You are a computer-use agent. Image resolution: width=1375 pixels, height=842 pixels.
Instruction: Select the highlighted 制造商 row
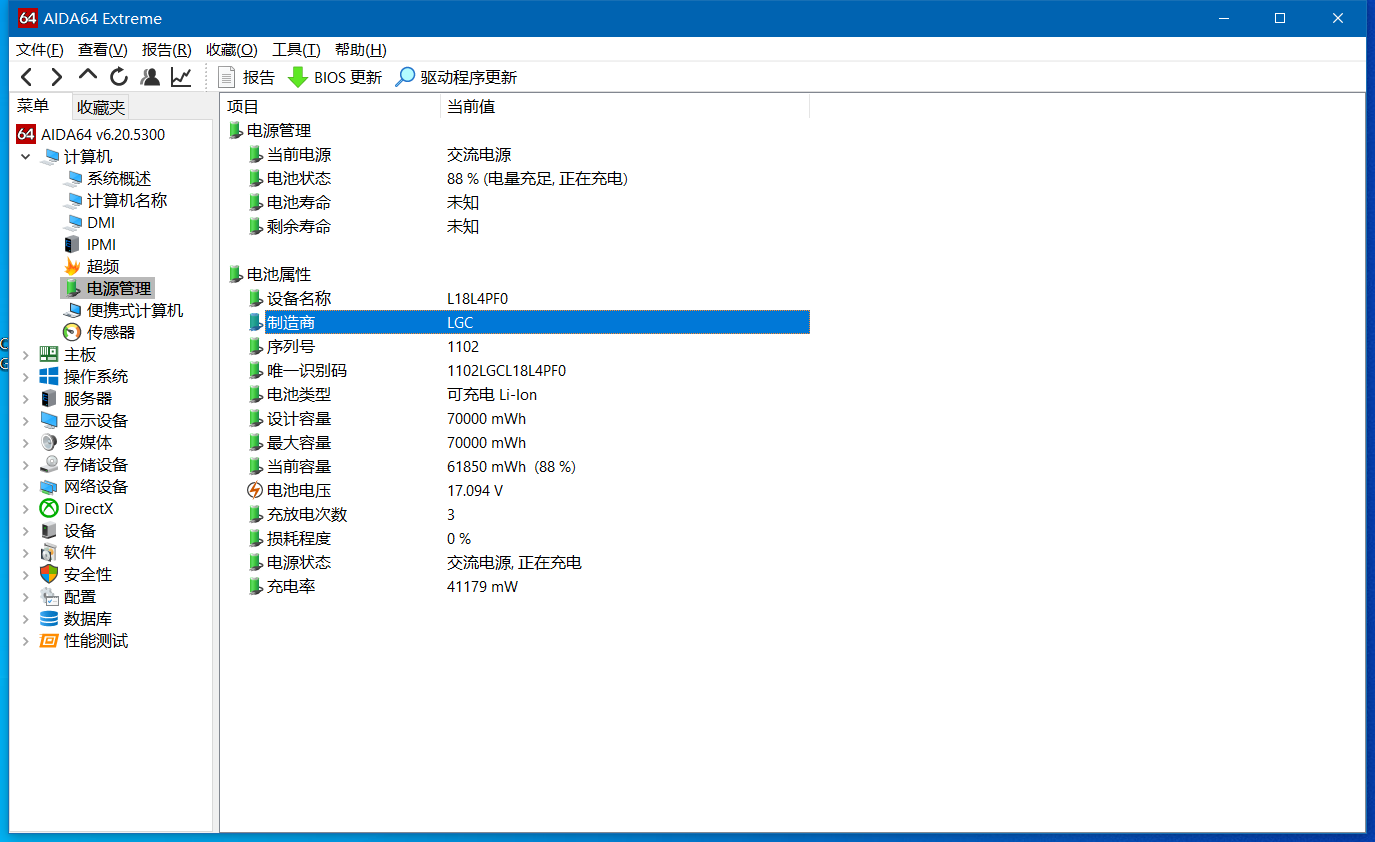528,322
